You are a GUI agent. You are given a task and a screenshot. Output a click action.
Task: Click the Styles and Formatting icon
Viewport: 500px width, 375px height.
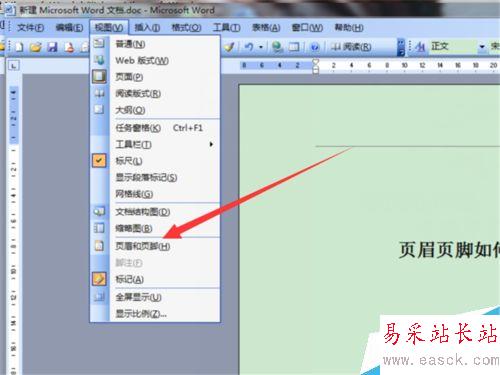(421, 47)
